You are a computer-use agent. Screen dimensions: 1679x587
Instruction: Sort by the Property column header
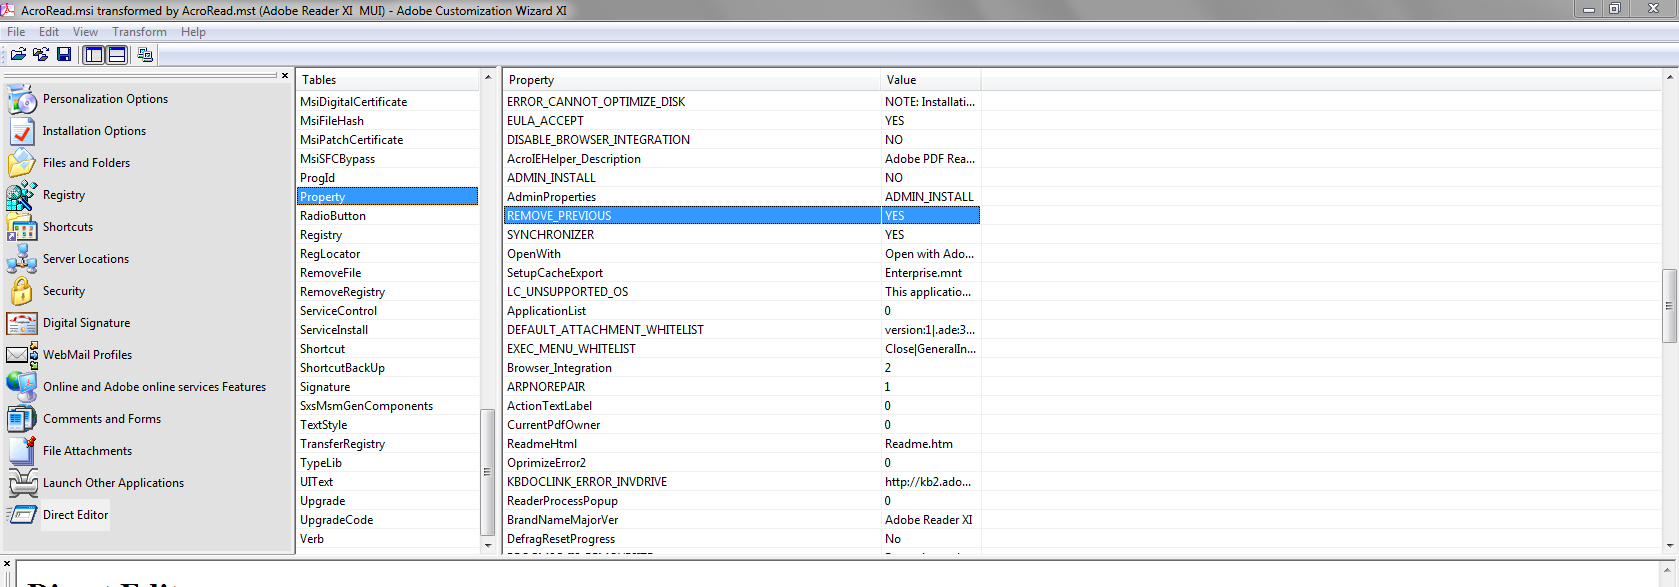coord(692,80)
